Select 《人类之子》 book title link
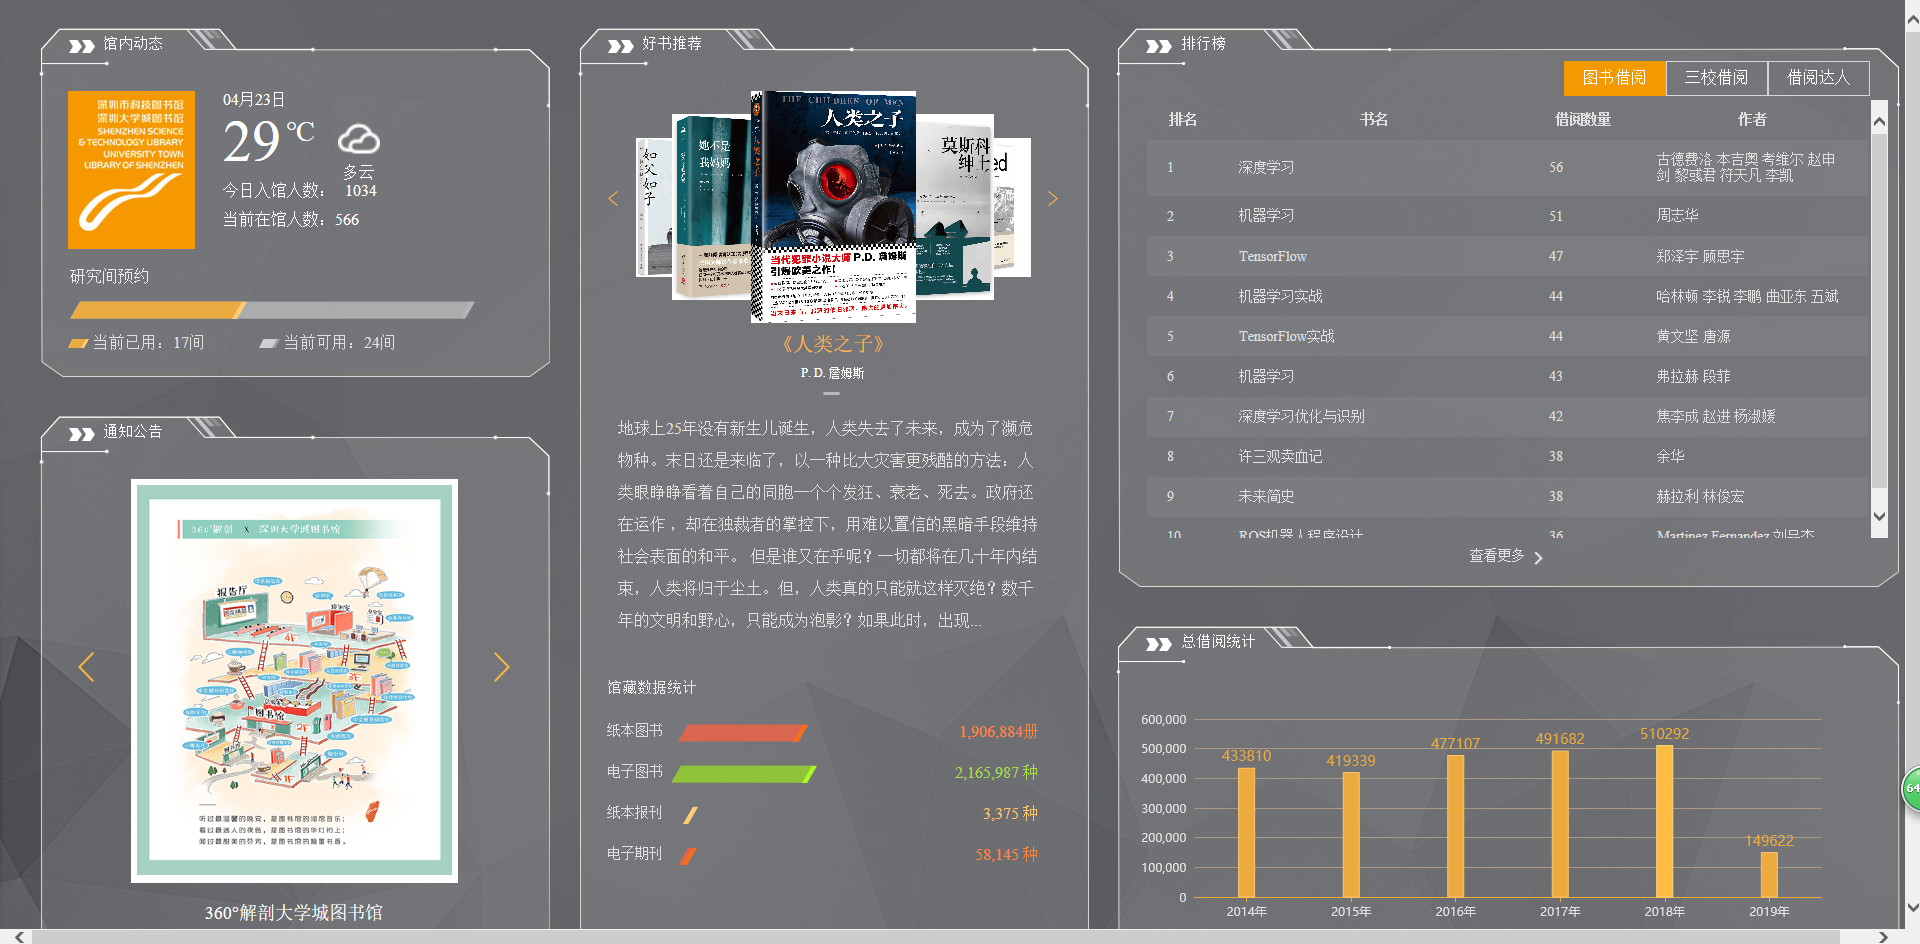 coord(832,344)
